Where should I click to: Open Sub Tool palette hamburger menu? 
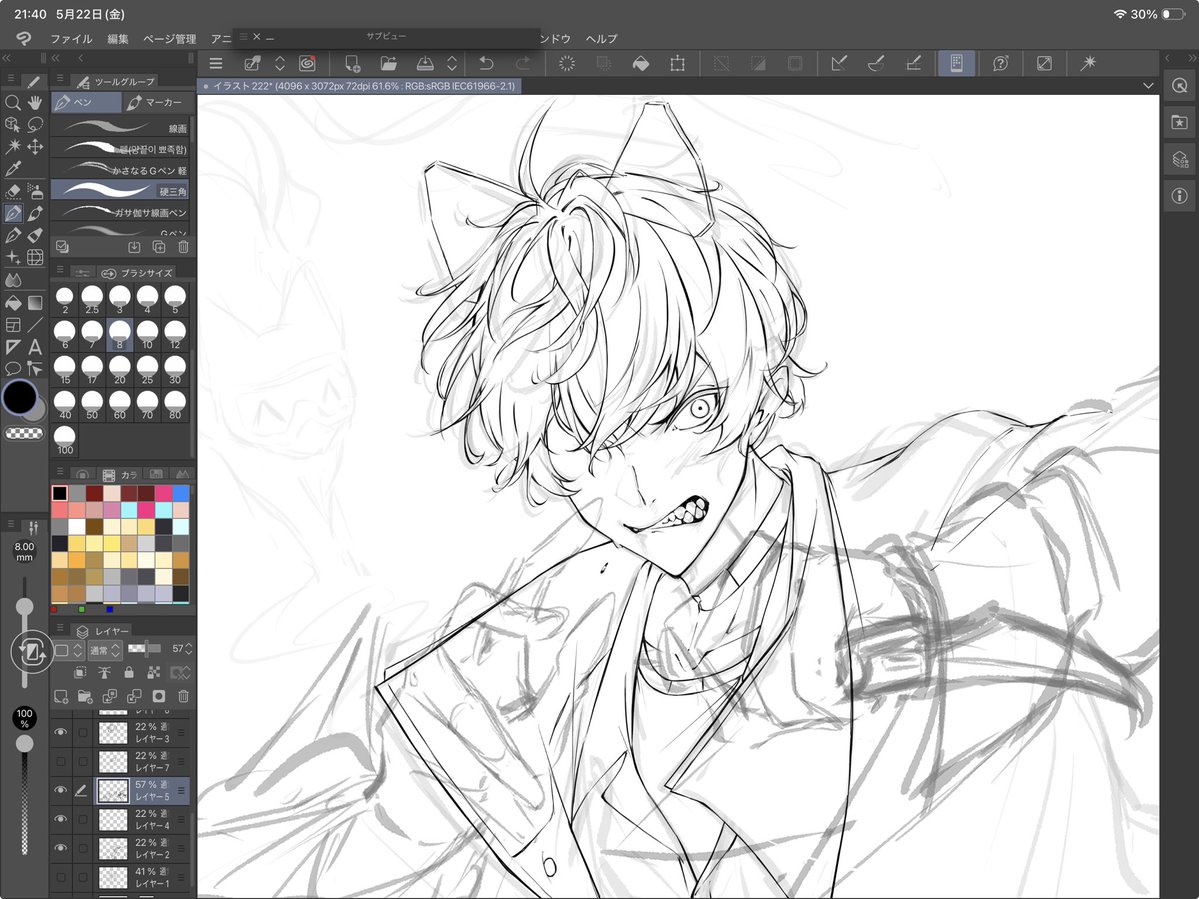click(59, 80)
